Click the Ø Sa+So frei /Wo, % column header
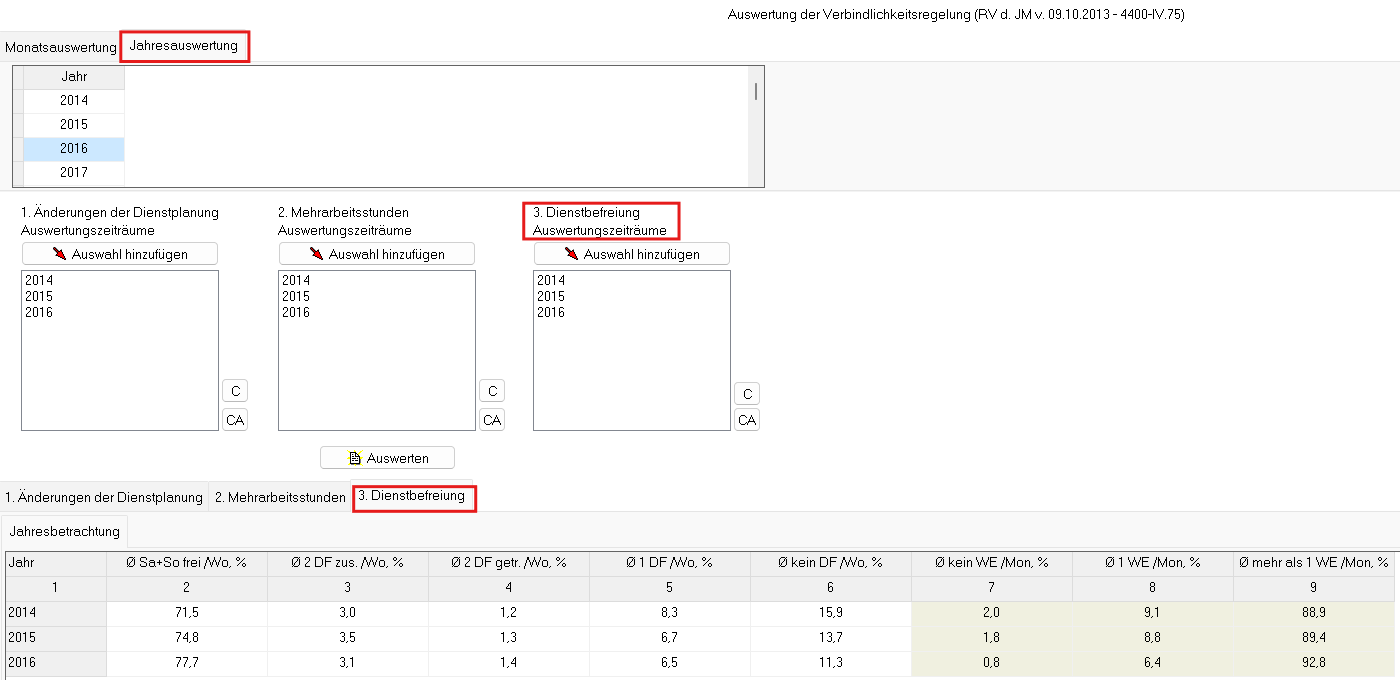1400x680 pixels. [x=186, y=563]
